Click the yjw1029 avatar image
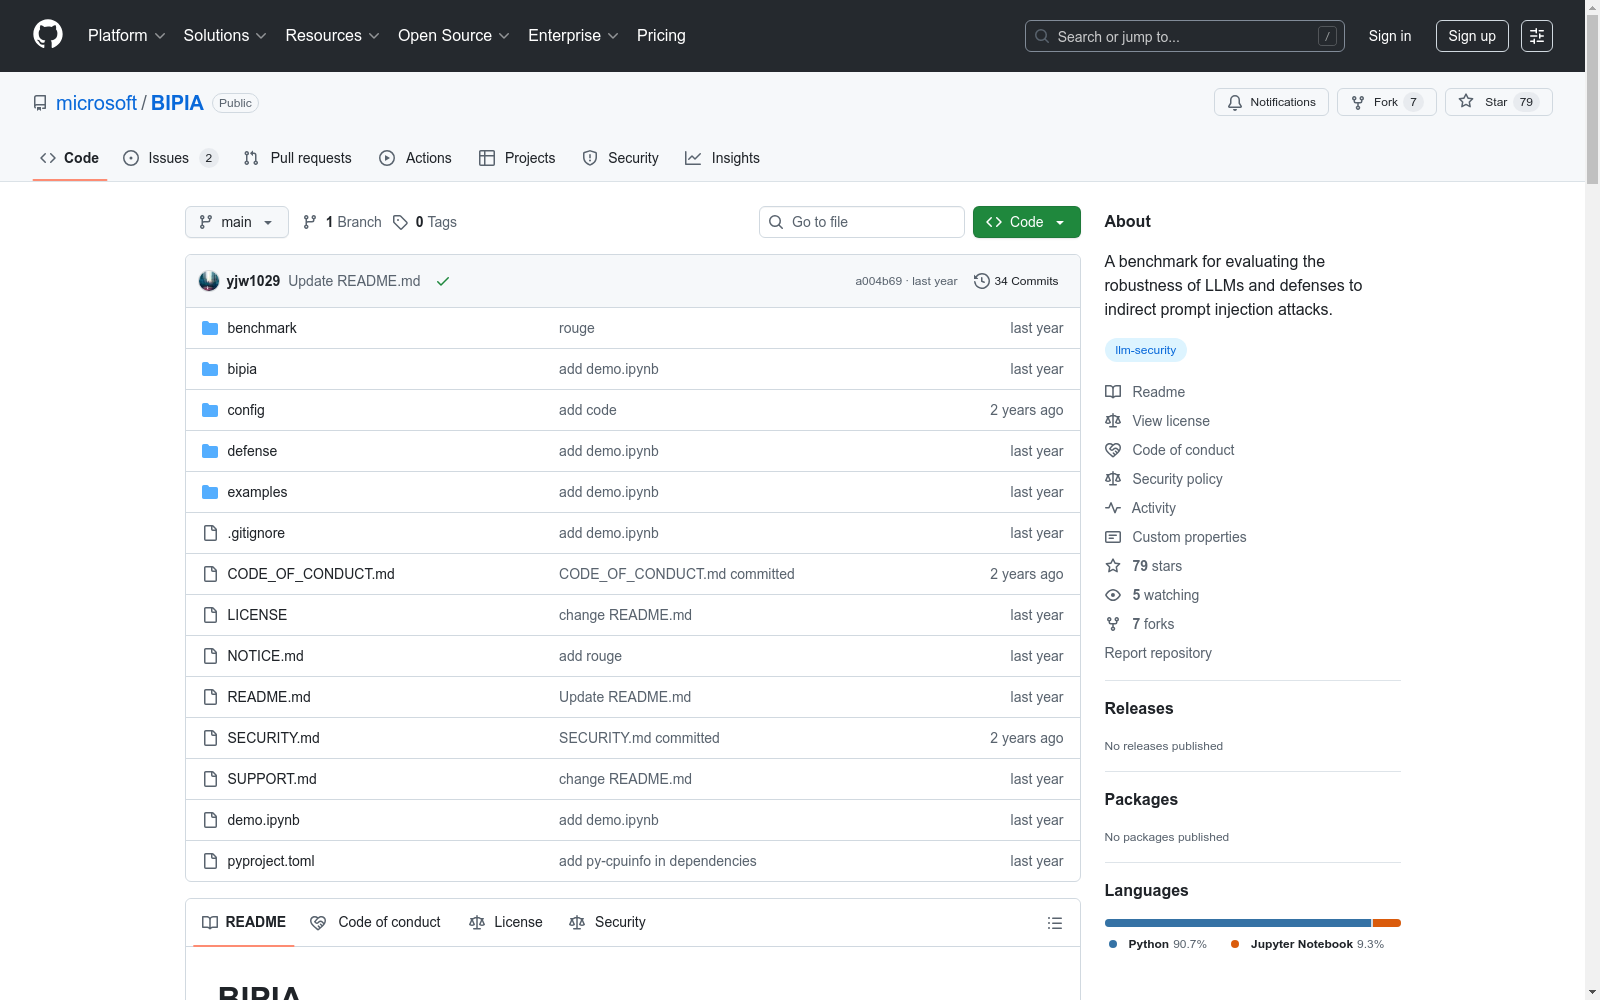1600x1000 pixels. pos(209,281)
